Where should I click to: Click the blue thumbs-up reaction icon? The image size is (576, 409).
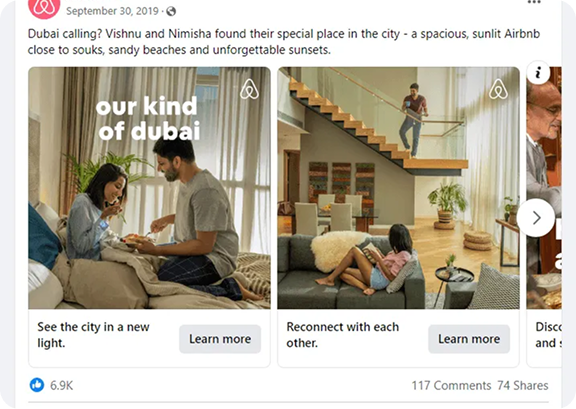pos(37,385)
